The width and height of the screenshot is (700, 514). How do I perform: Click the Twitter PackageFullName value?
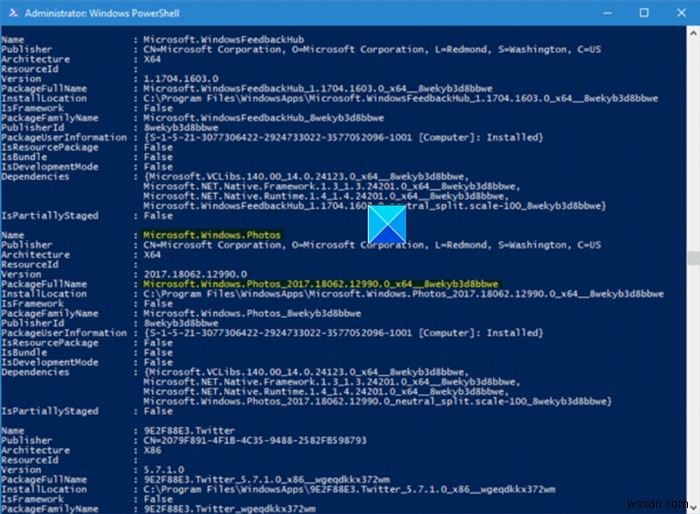267,480
